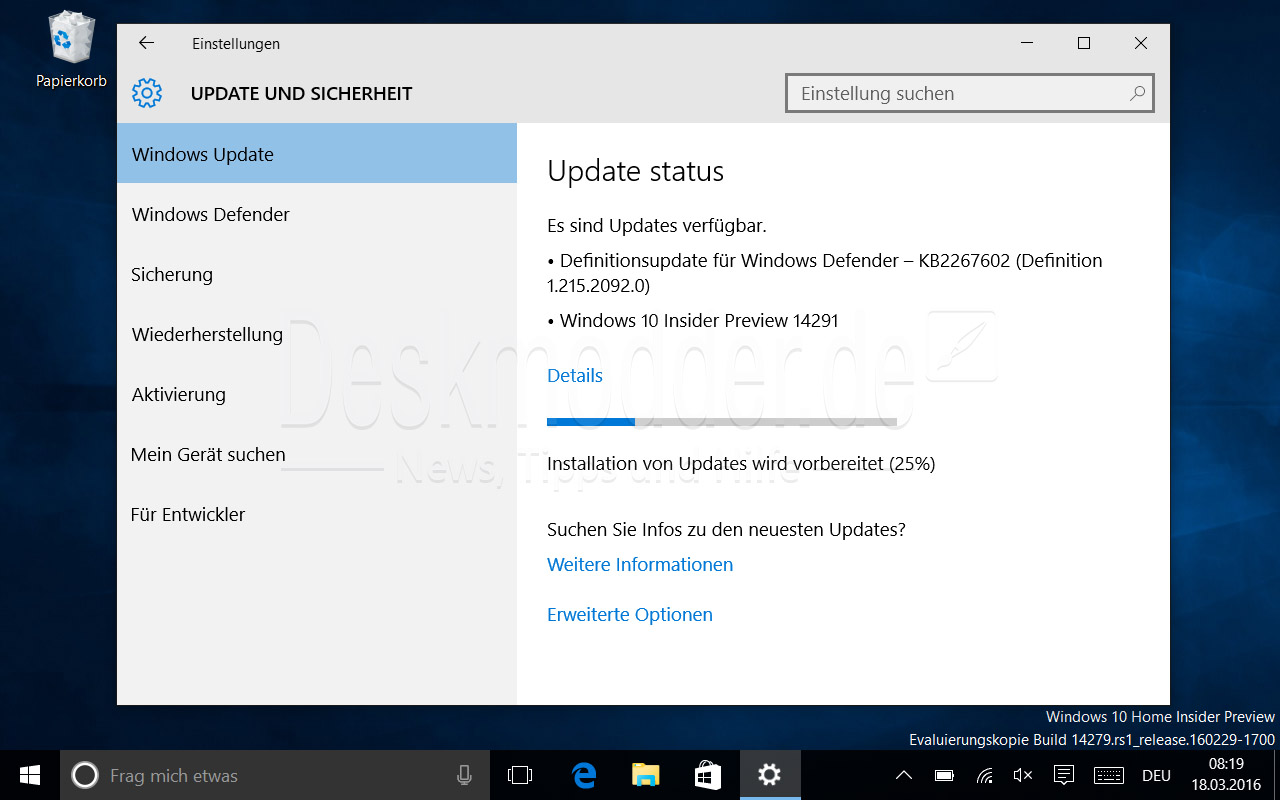Click the muted volume tray icon

click(x=1023, y=775)
